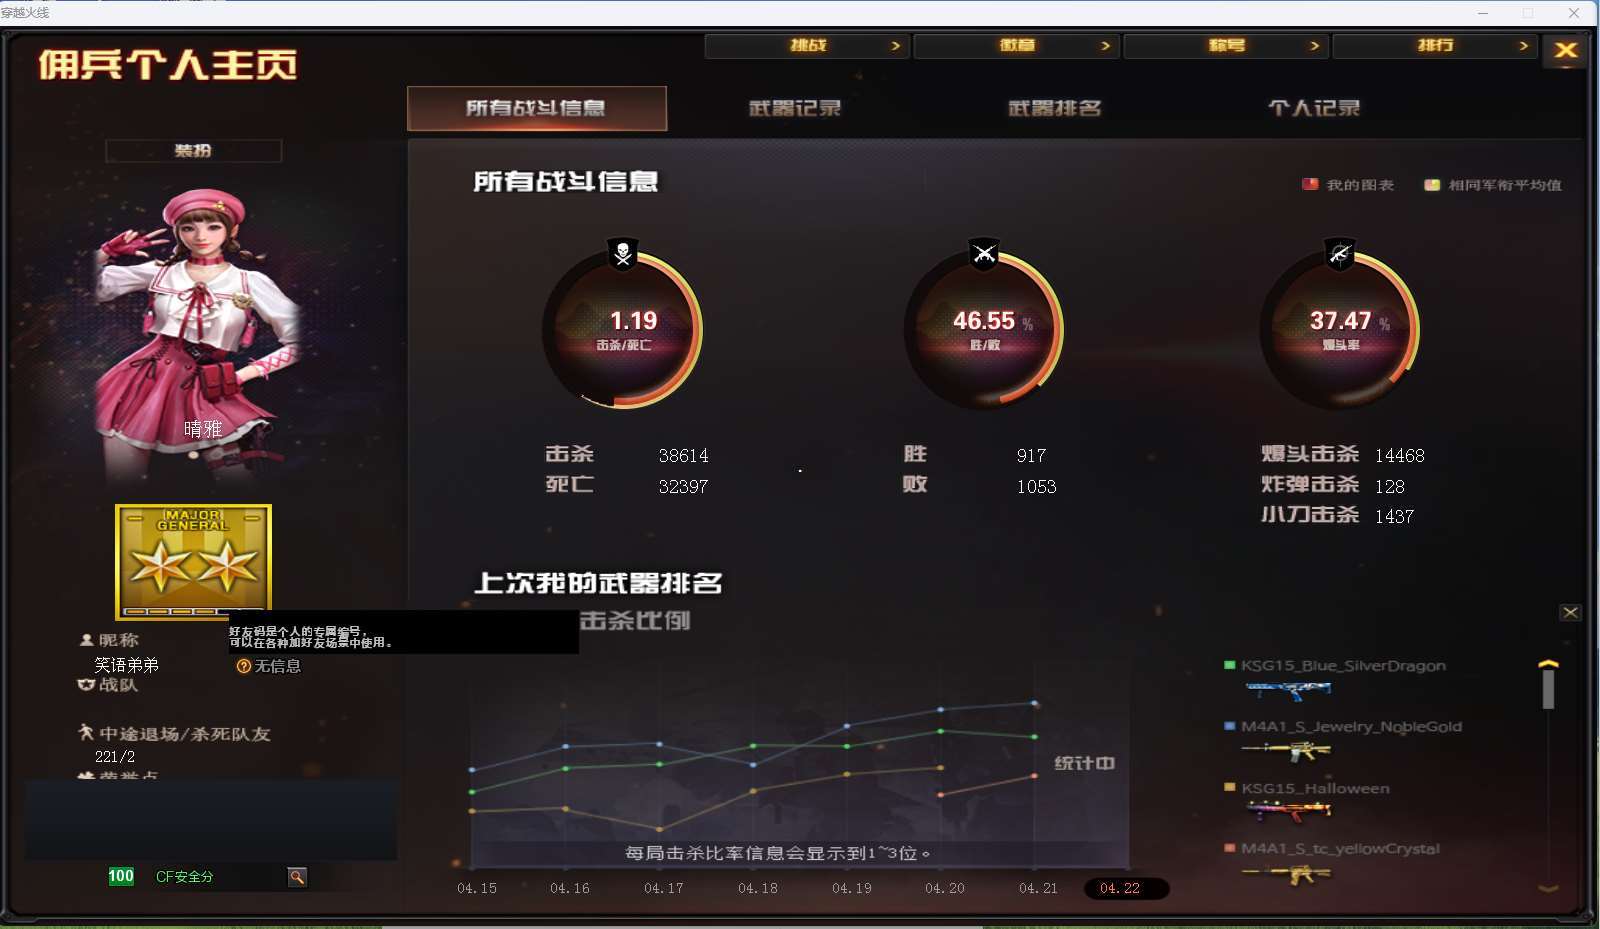The image size is (1600, 929).
Task: Click the green 100 safety score badge
Action: (x=121, y=876)
